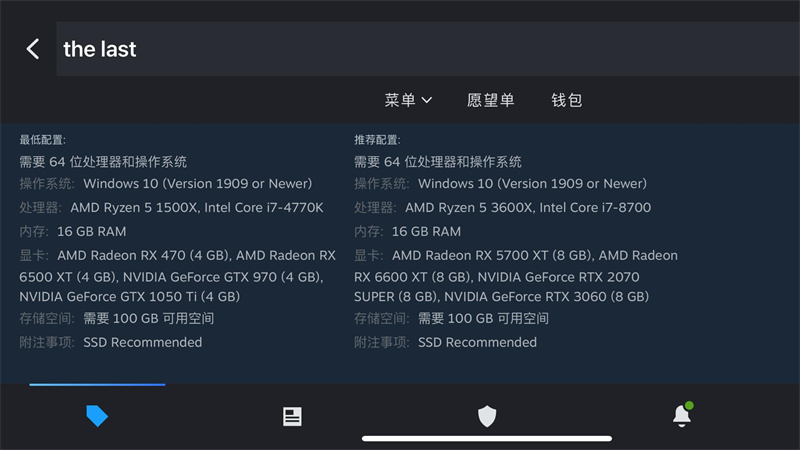Viewport: 800px width, 450px height.
Task: Click 'NVIDIA GeForce GTX 1050 Ti (4 GB)' line
Action: (130, 296)
